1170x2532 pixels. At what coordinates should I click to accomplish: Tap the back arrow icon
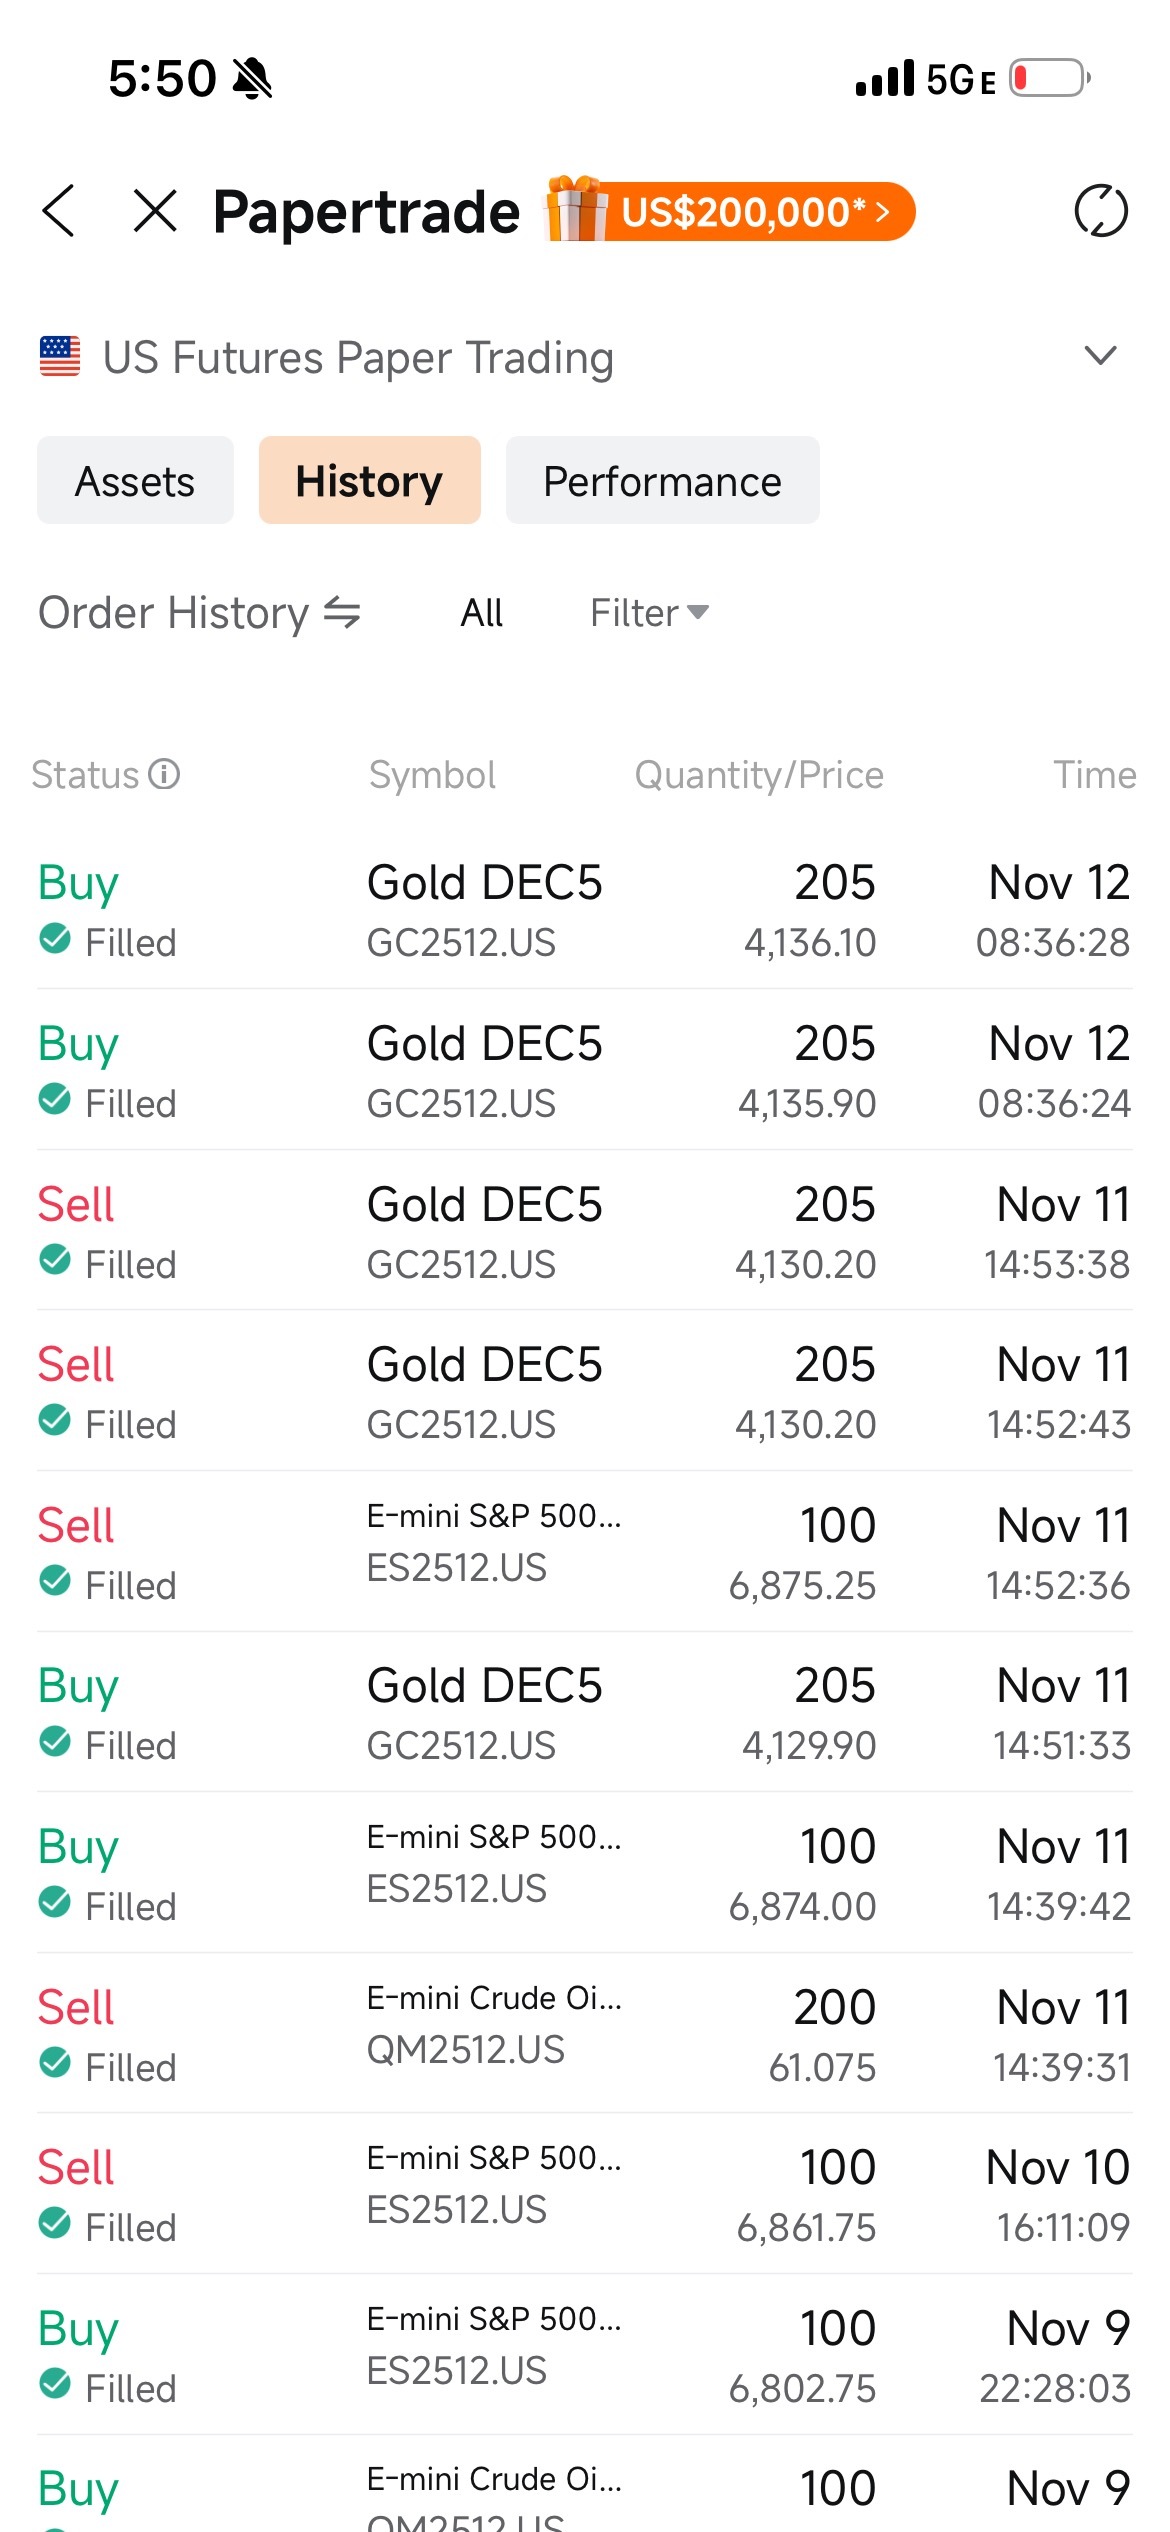pyautogui.click(x=59, y=211)
